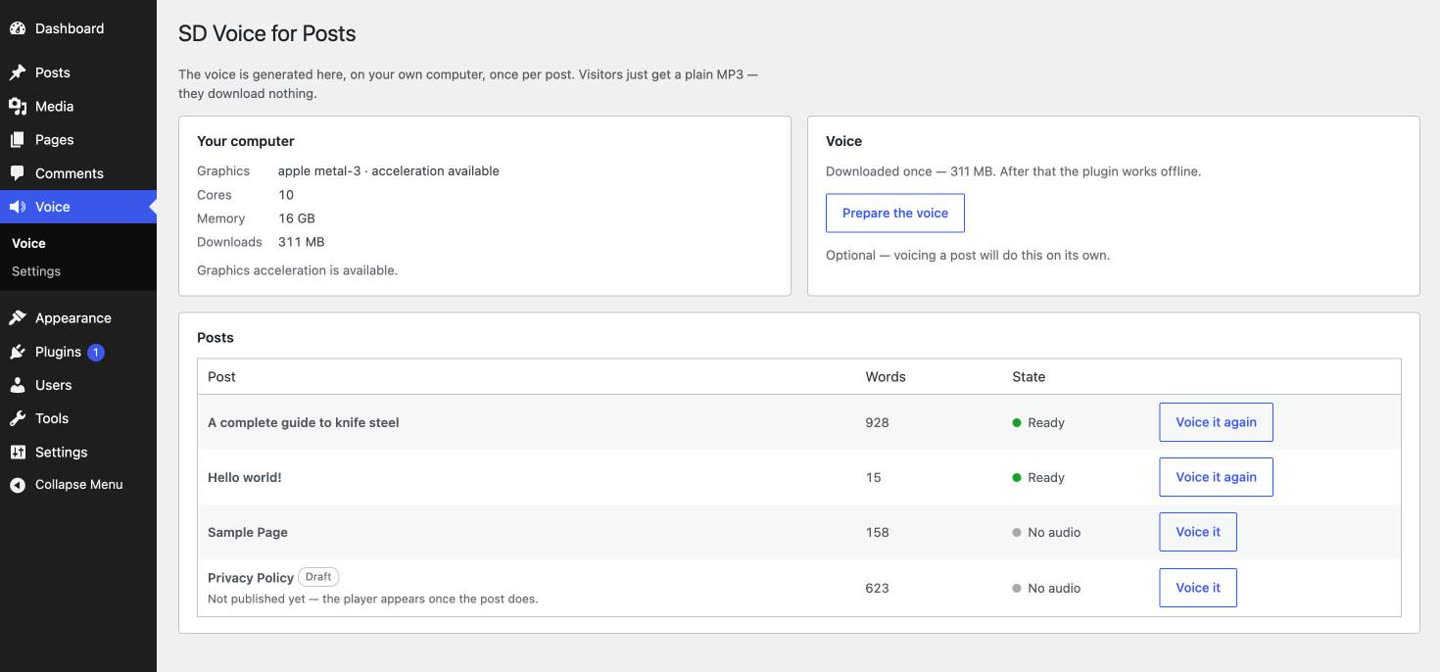The width and height of the screenshot is (1440, 672).
Task: Open the Dashboard menu item
Action: [x=78, y=28]
